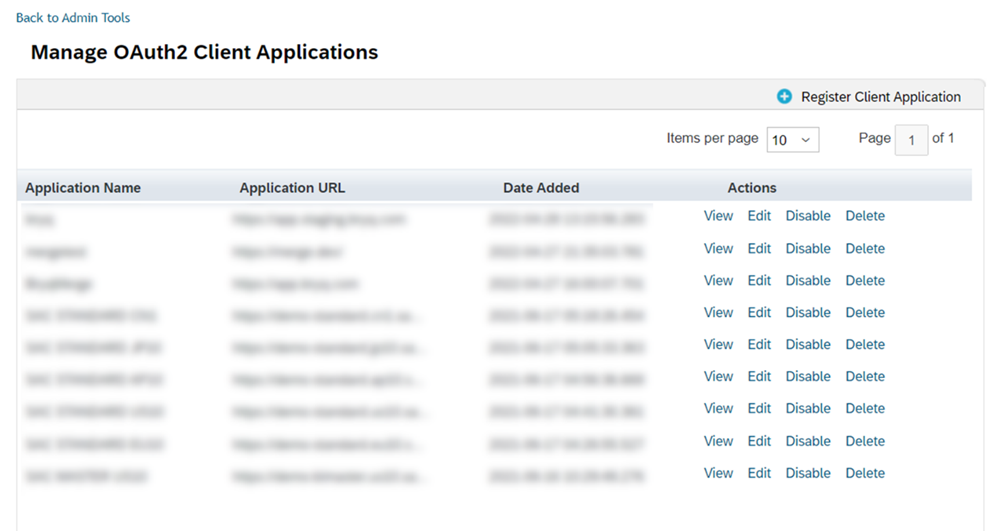Click the Date Added column header

541,188
